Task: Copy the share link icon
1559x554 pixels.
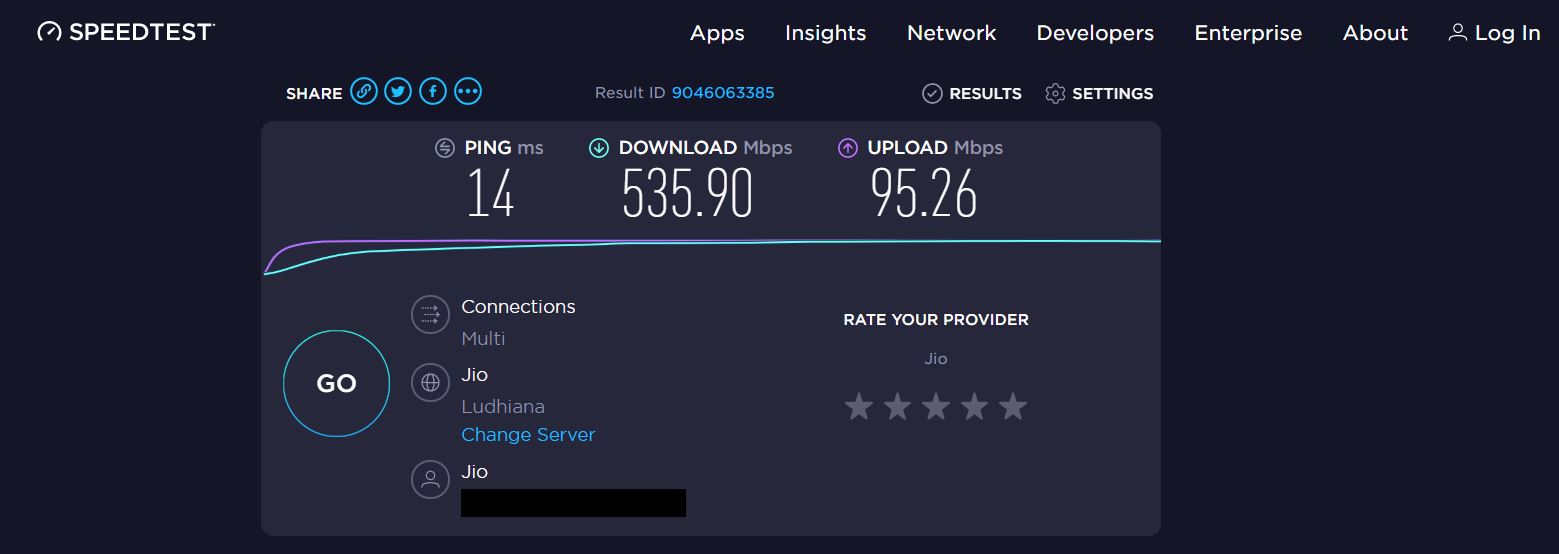Action: (x=364, y=93)
